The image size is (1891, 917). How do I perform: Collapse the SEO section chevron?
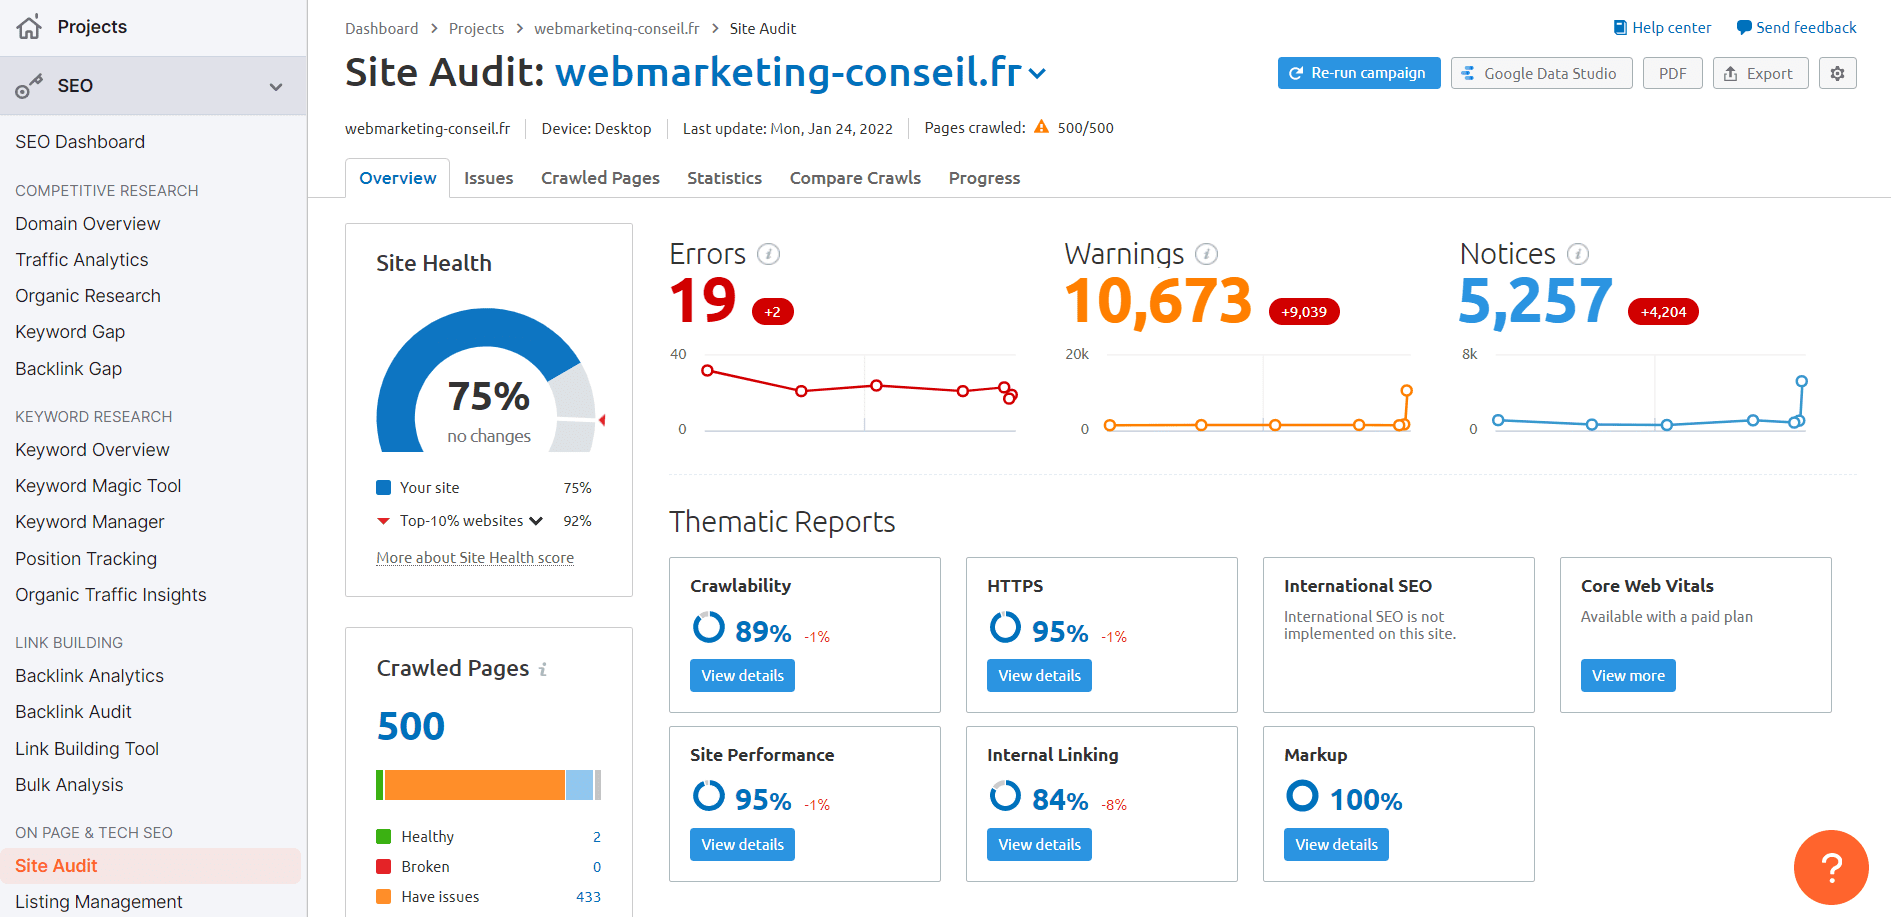tap(276, 87)
